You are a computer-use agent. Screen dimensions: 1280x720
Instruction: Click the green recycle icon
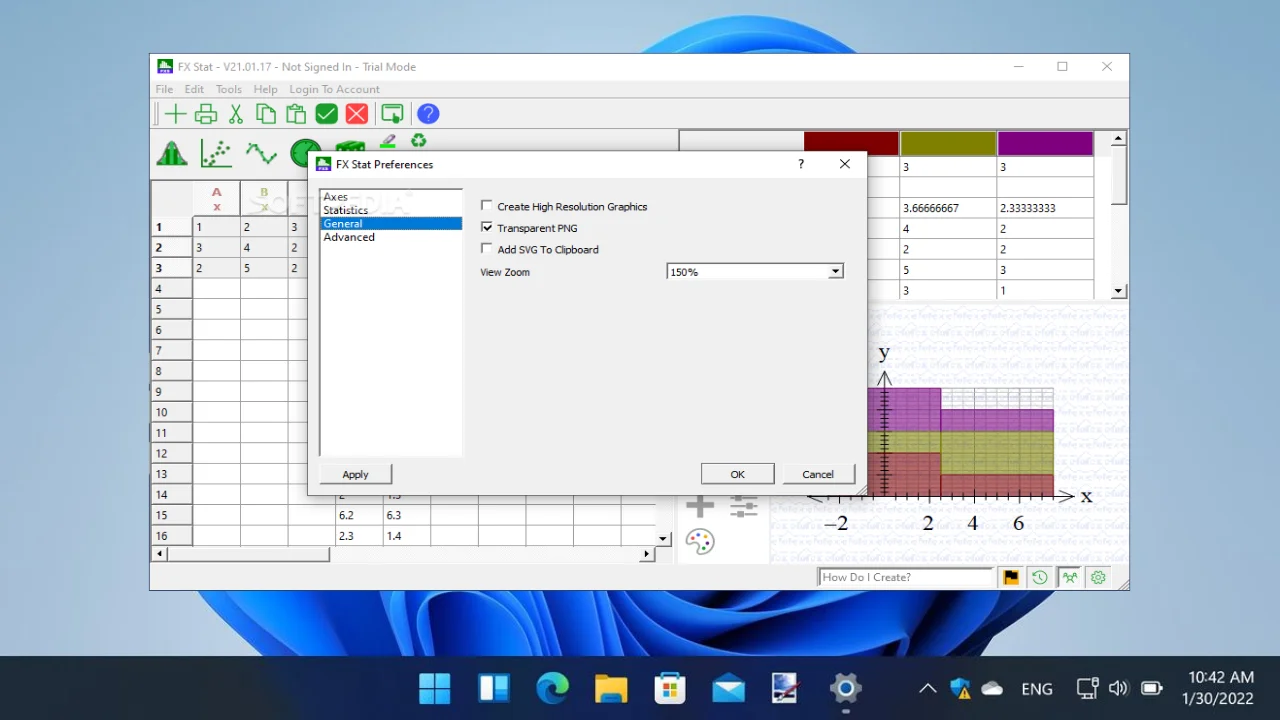(418, 141)
